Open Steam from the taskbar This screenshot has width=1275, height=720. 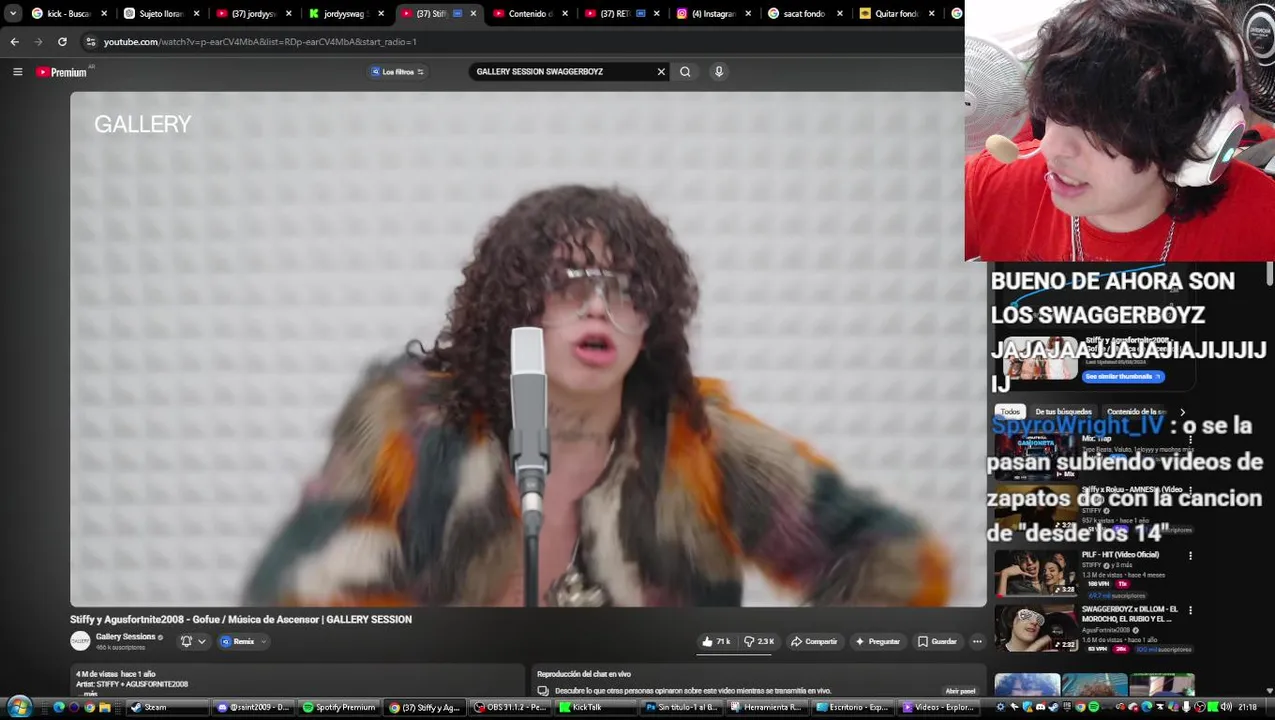(166, 707)
